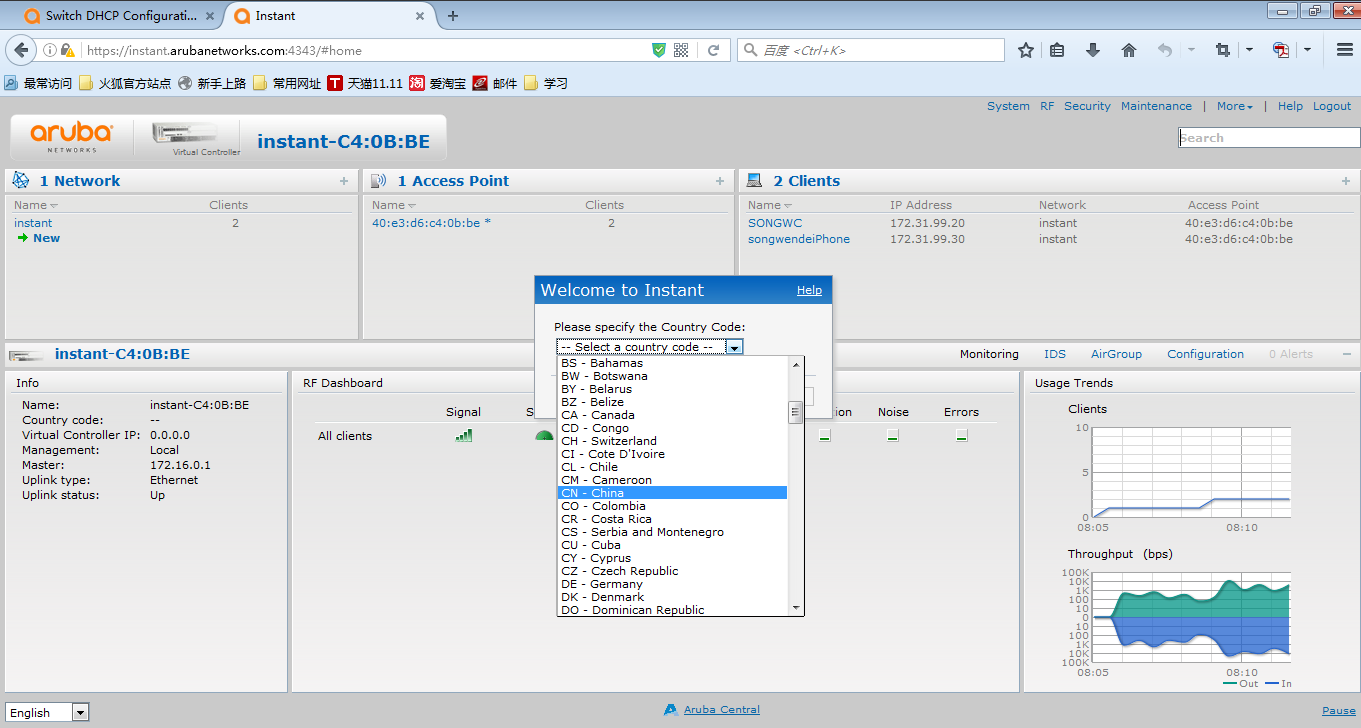Open the 爱淘宝 bookmark

437,83
